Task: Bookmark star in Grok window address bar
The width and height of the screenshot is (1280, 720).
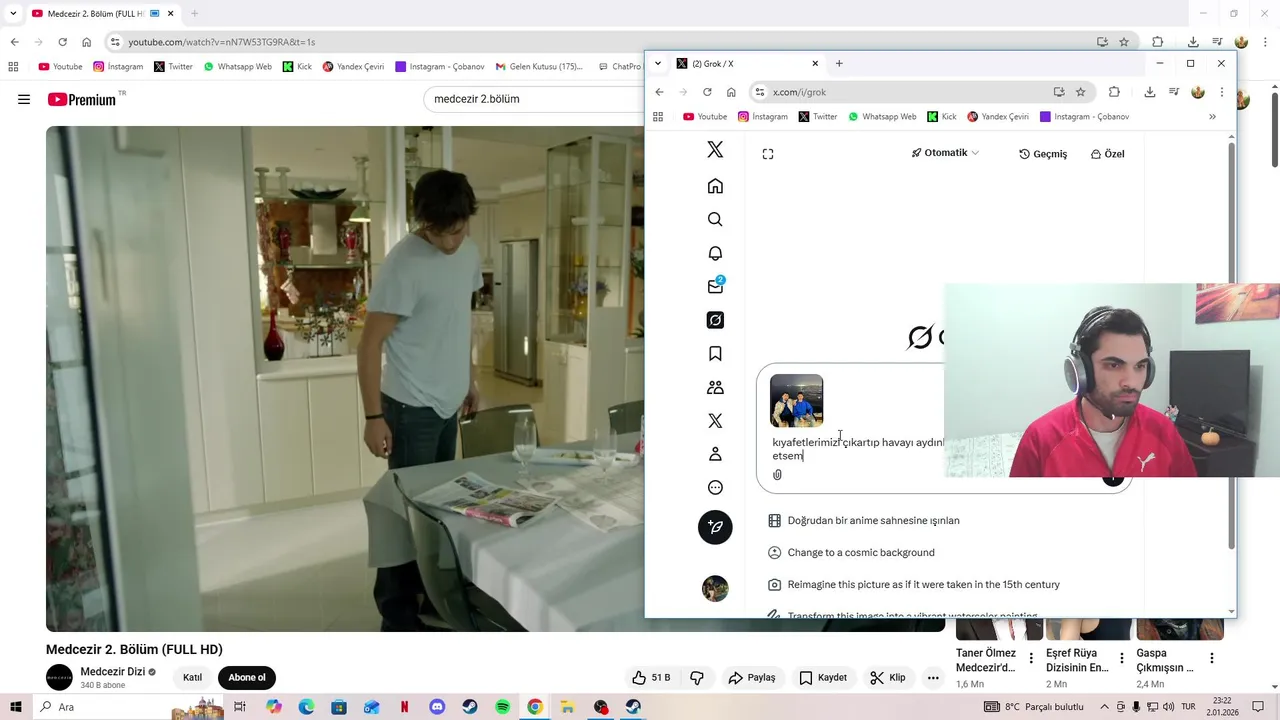Action: click(x=1081, y=92)
